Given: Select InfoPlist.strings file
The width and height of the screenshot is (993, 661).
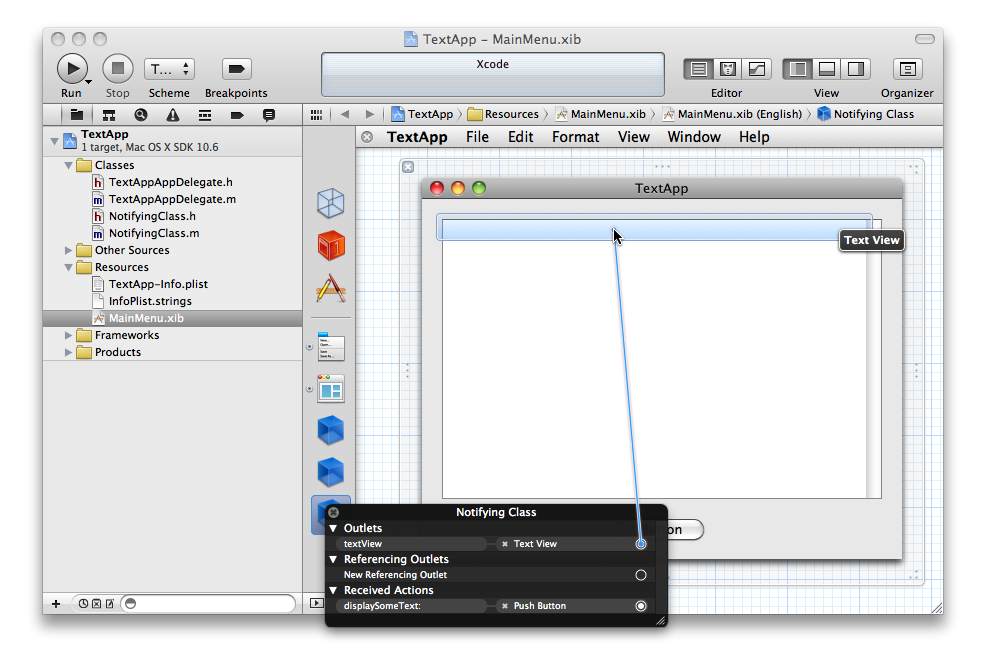Looking at the screenshot, I should [x=149, y=301].
